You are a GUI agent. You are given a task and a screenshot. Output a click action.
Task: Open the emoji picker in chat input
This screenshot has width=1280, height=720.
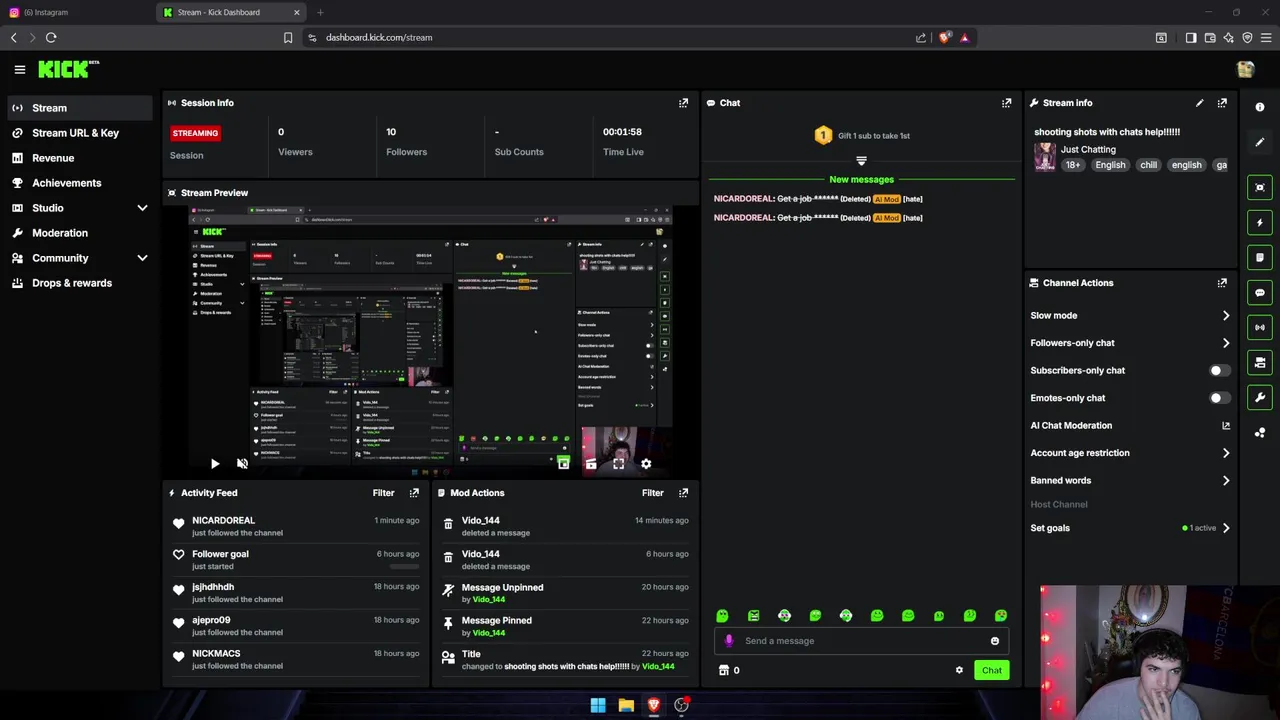pyautogui.click(x=994, y=641)
